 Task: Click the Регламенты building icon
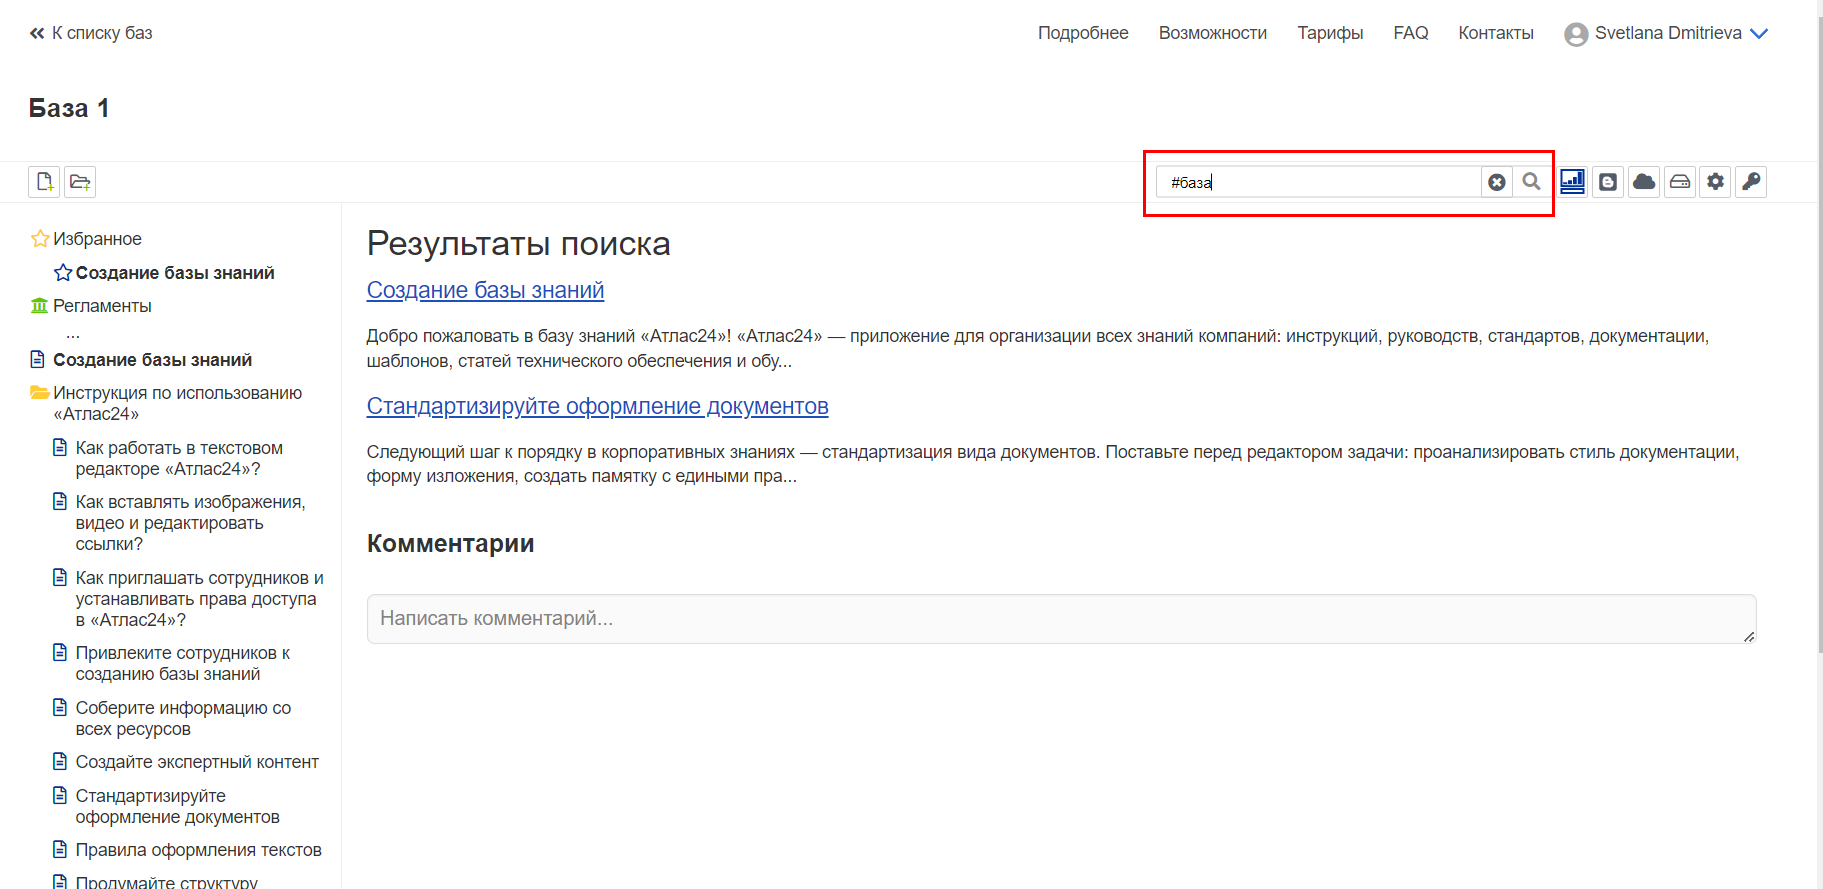(39, 306)
